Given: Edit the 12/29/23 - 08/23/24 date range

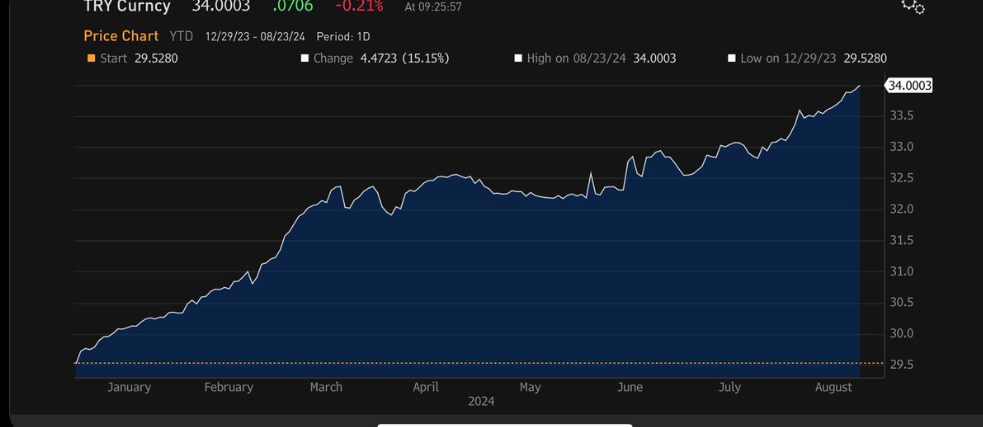Looking at the screenshot, I should (254, 37).
